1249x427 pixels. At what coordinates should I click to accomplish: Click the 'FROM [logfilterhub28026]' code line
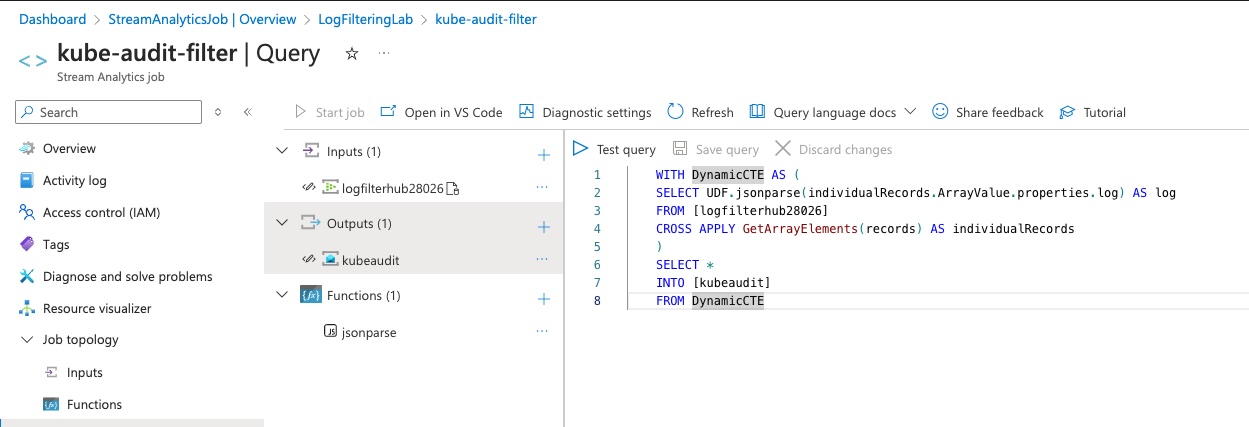[742, 210]
